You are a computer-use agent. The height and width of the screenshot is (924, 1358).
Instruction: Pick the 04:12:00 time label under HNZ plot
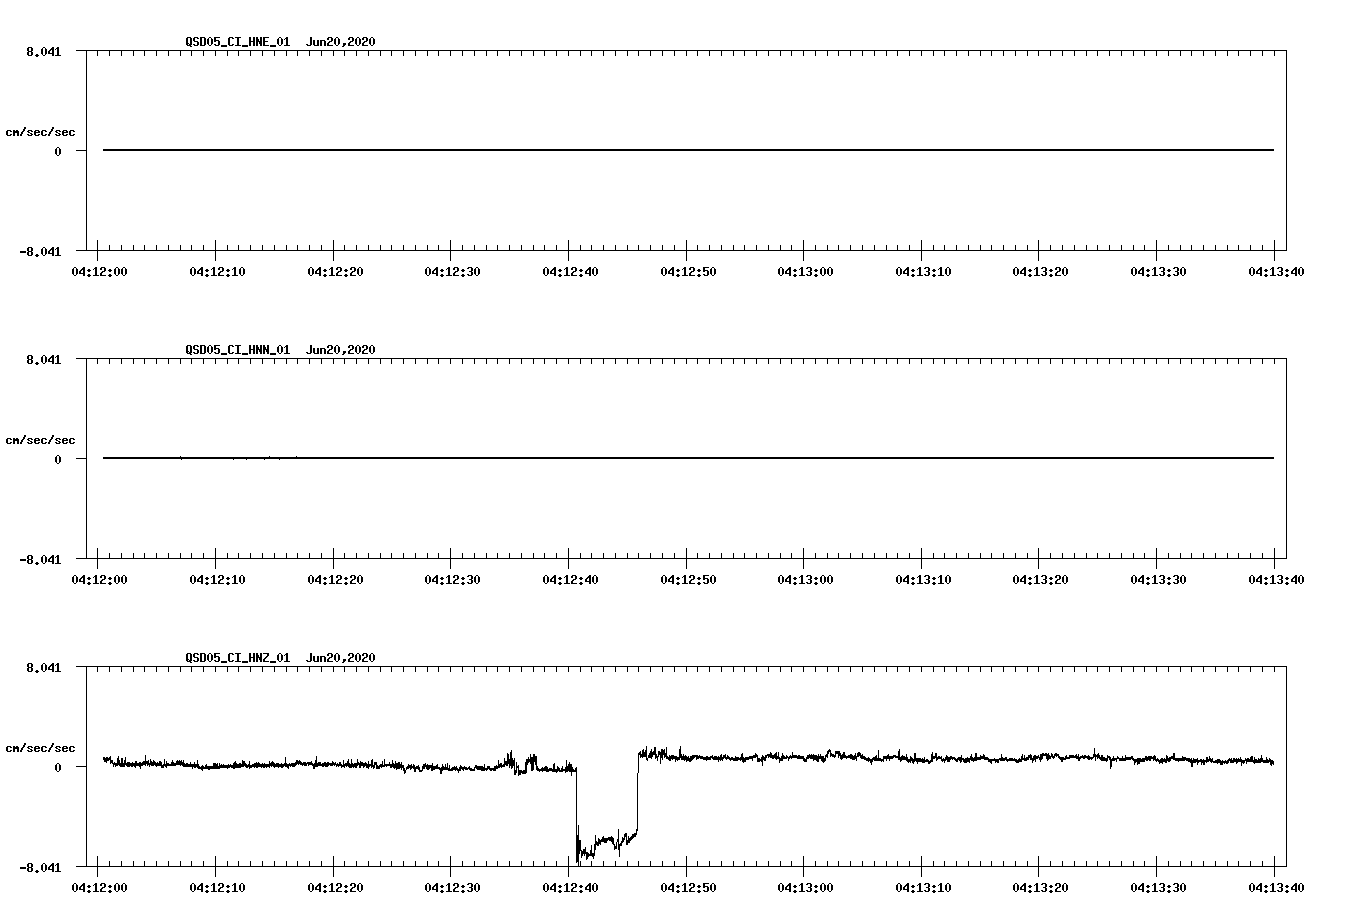coord(98,887)
